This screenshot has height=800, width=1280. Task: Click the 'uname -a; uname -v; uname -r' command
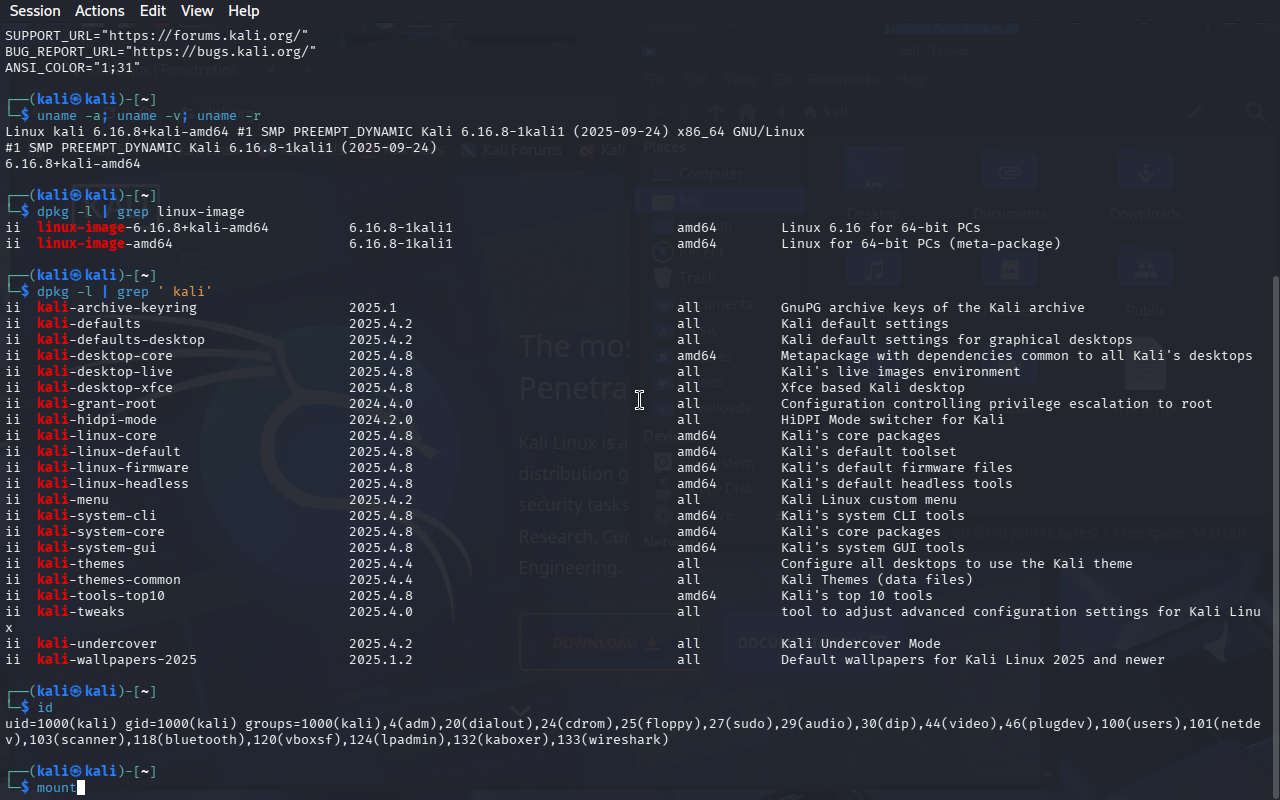(148, 116)
